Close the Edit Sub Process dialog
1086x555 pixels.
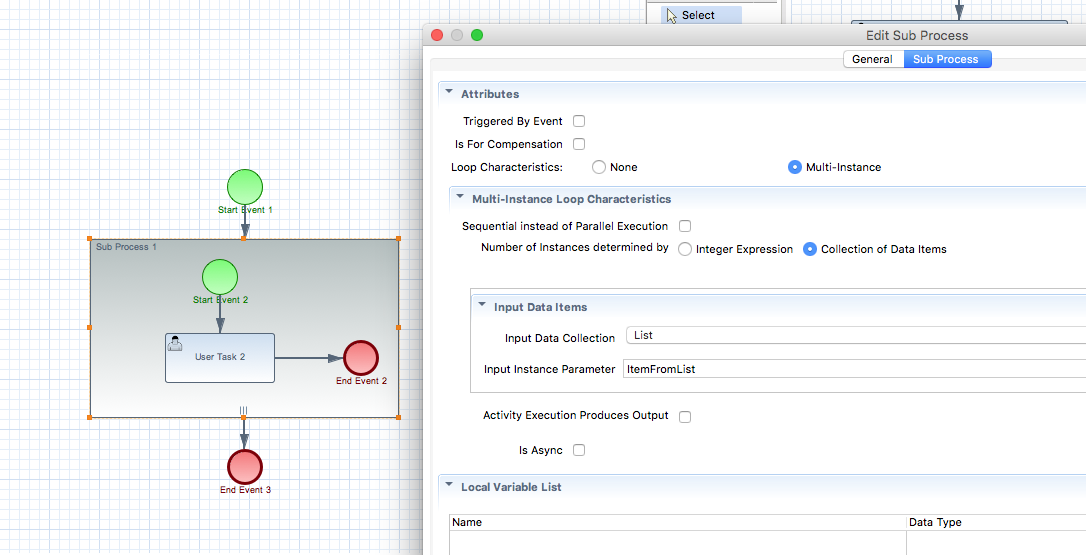437,35
